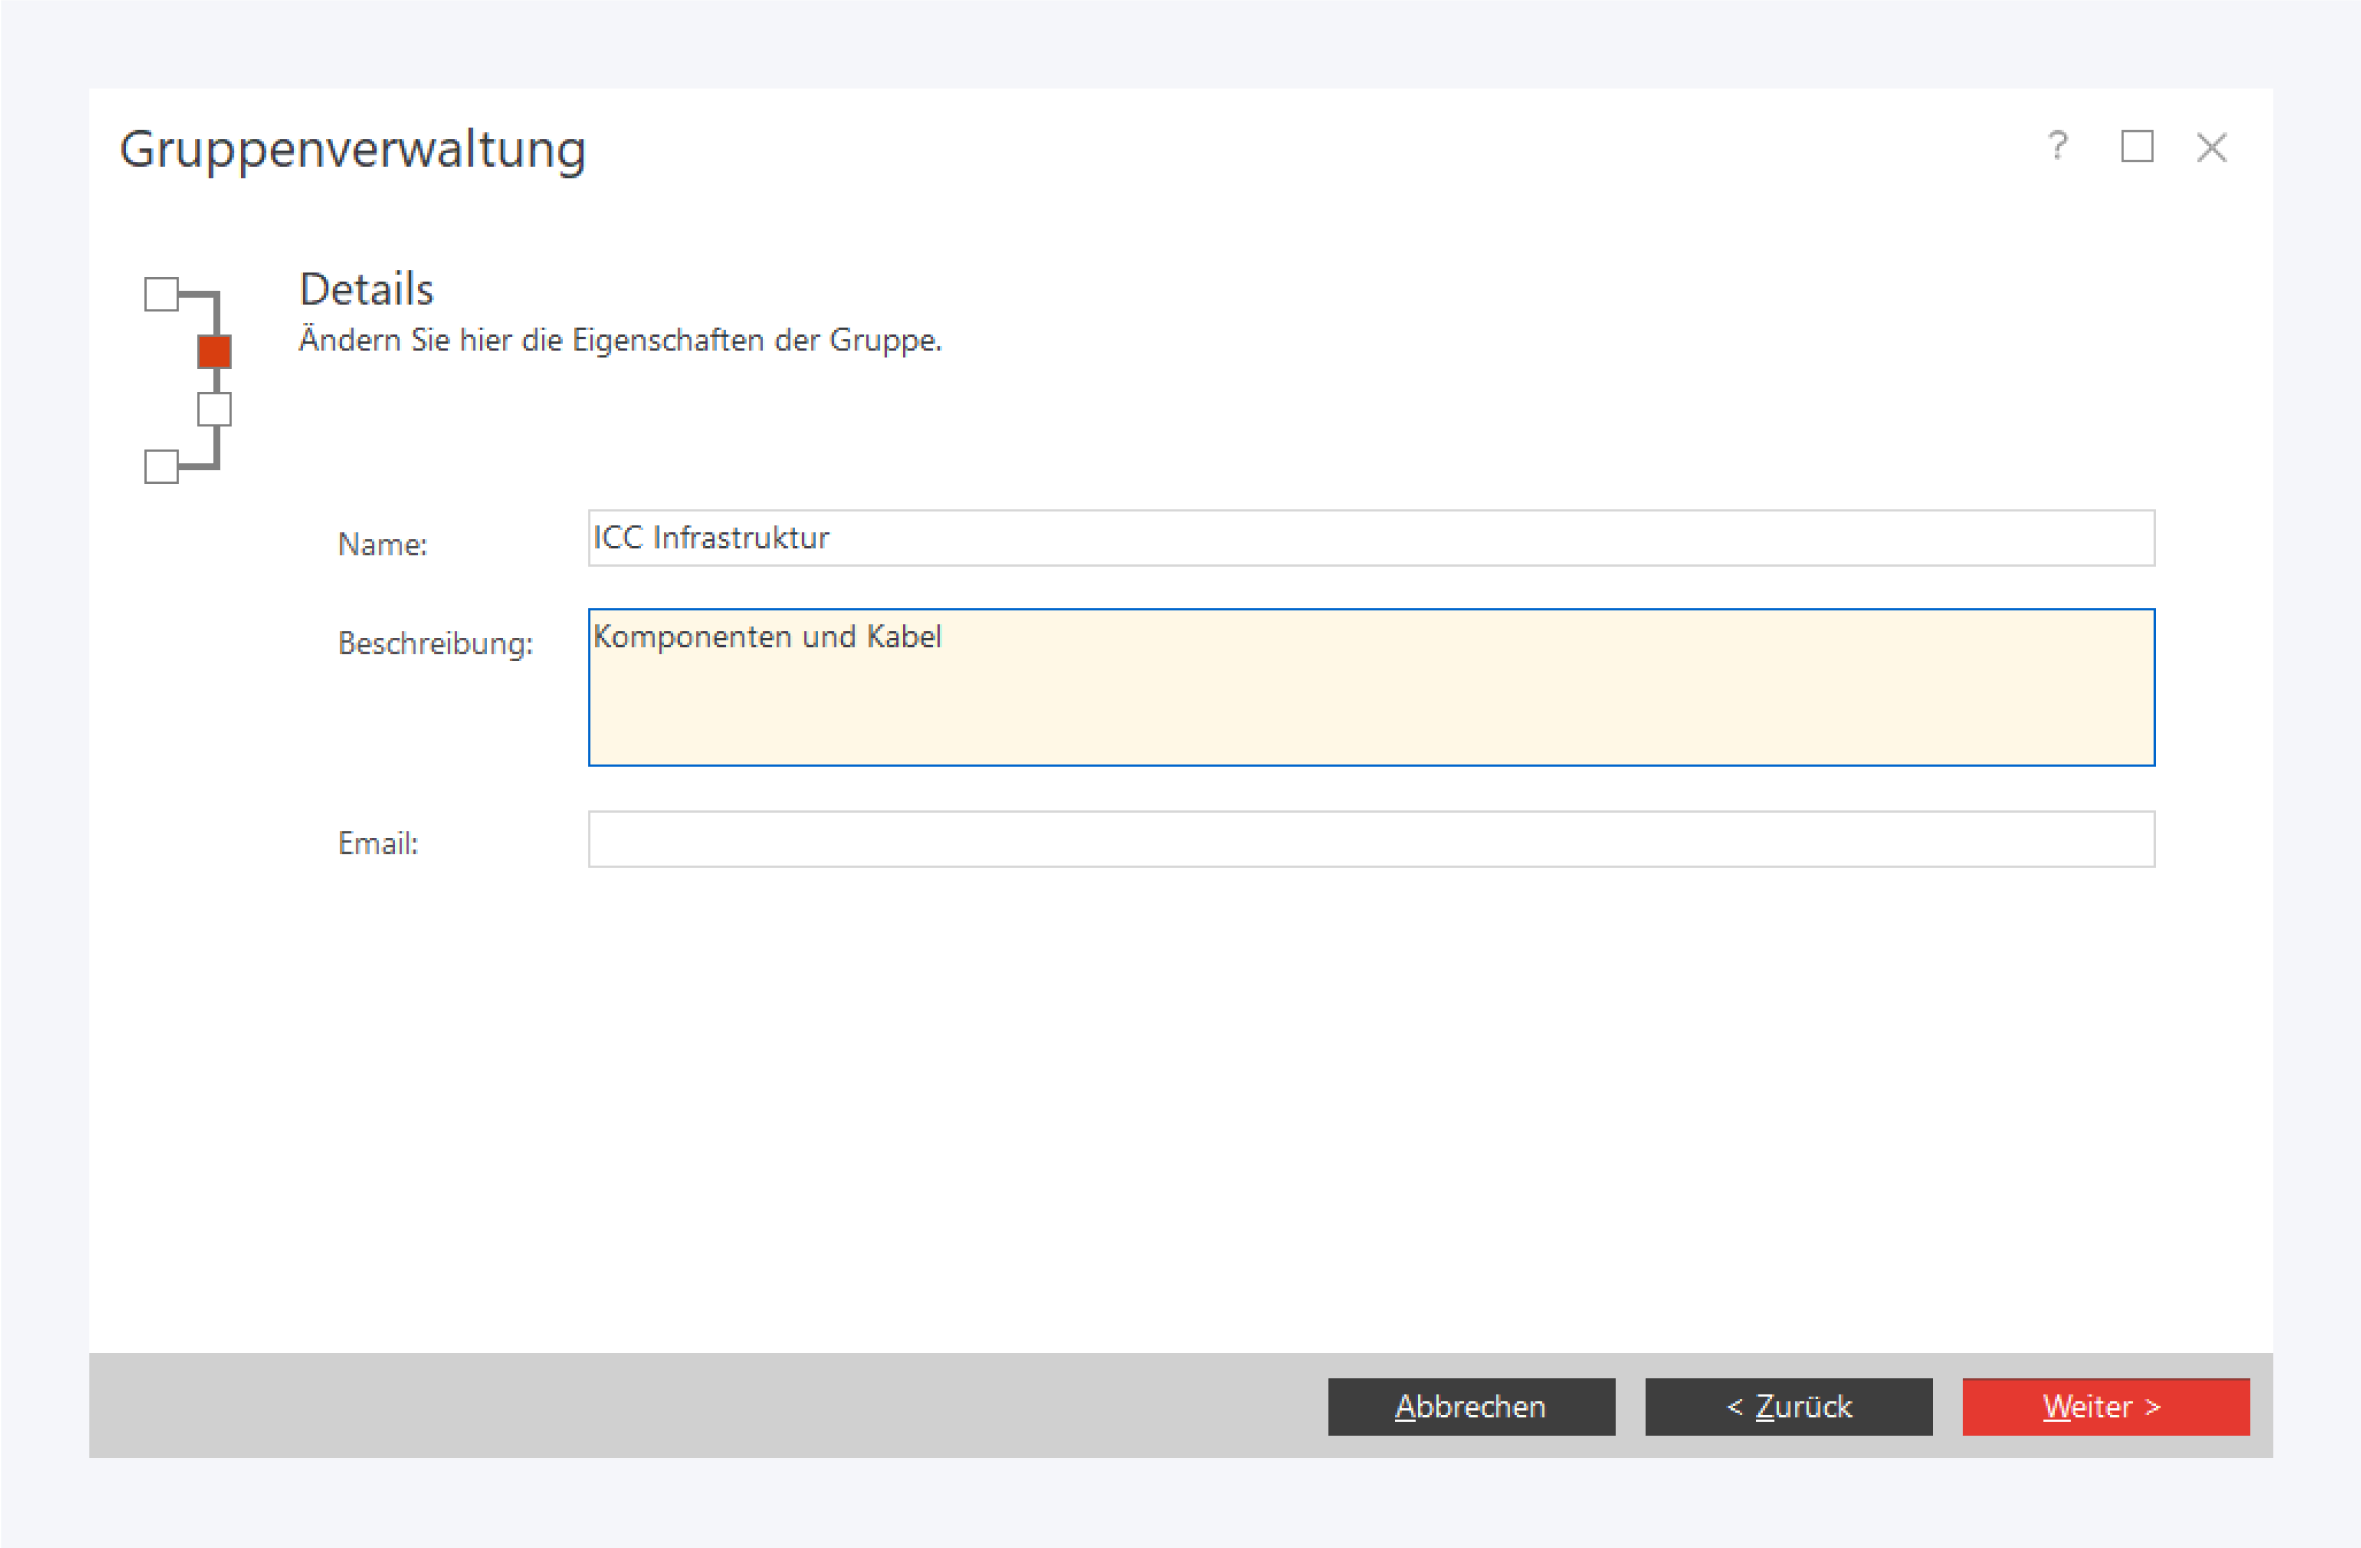Maximize the Gruppenverwaltung dialog
This screenshot has width=2361, height=1548.
(x=2137, y=147)
